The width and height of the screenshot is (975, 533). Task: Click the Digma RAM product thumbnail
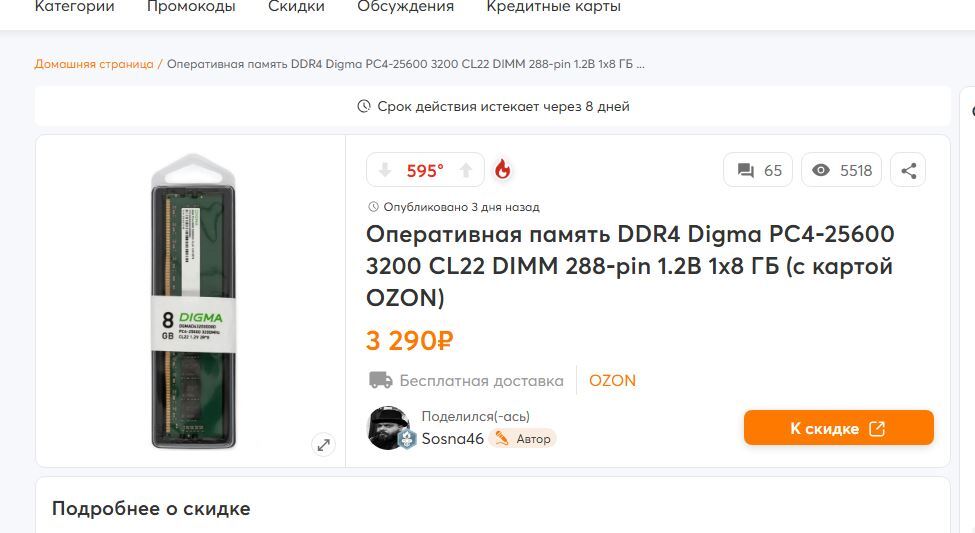tap(193, 300)
